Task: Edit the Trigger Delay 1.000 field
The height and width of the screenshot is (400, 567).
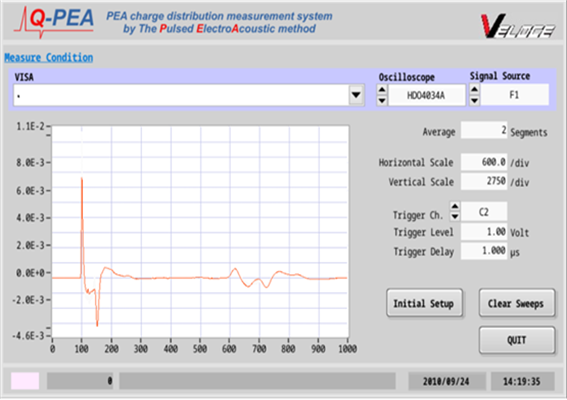Action: pyautogui.click(x=484, y=251)
